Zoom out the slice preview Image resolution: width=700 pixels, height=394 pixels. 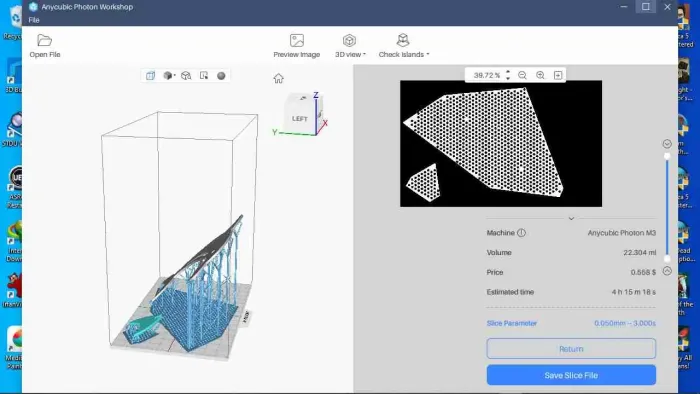(x=522, y=75)
